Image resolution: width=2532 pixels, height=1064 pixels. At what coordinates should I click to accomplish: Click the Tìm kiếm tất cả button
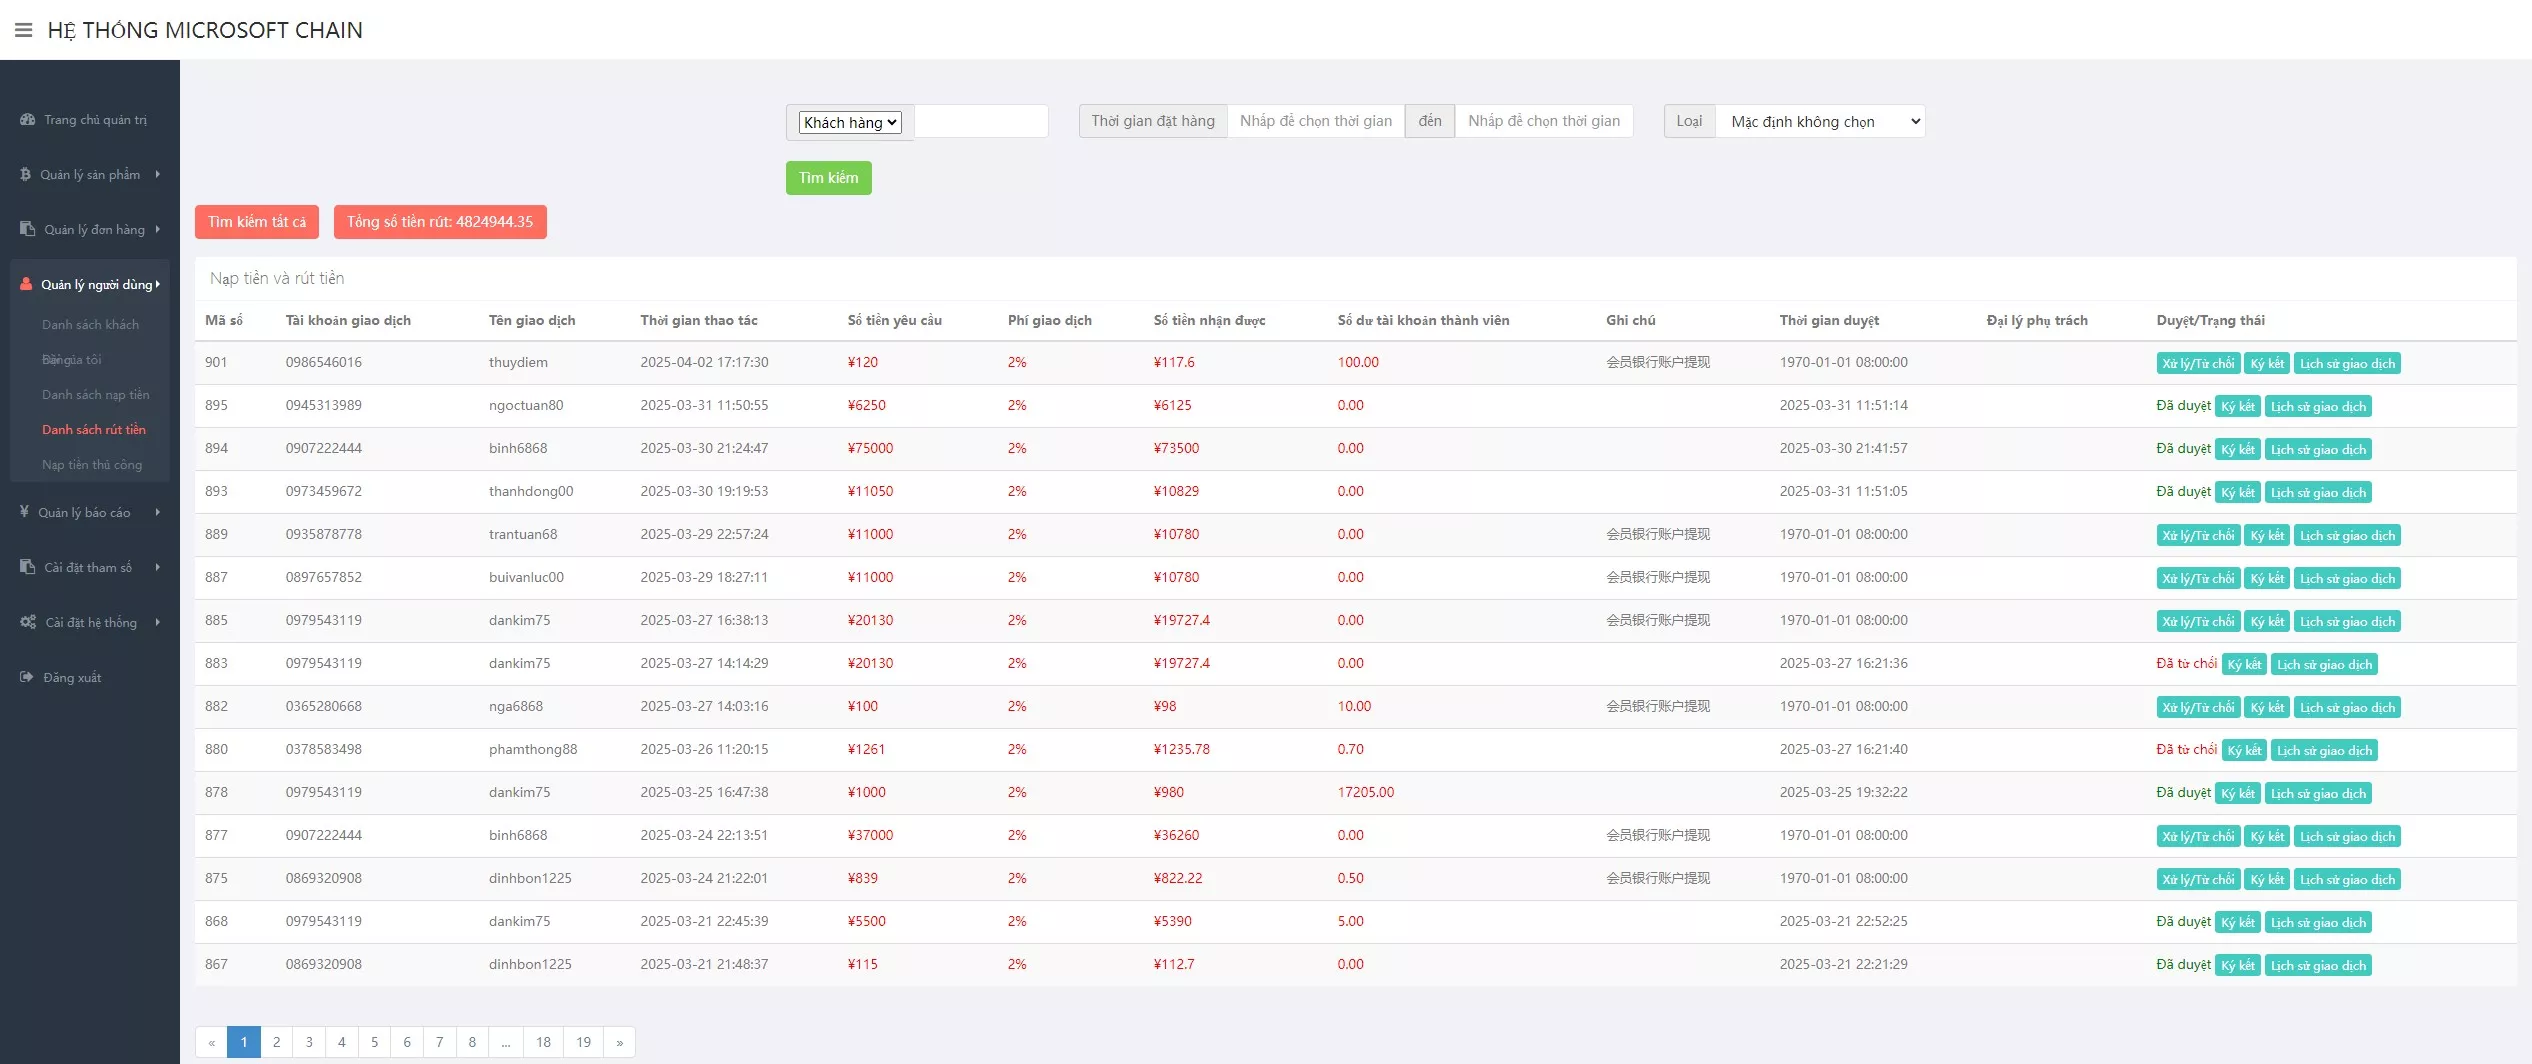257,222
